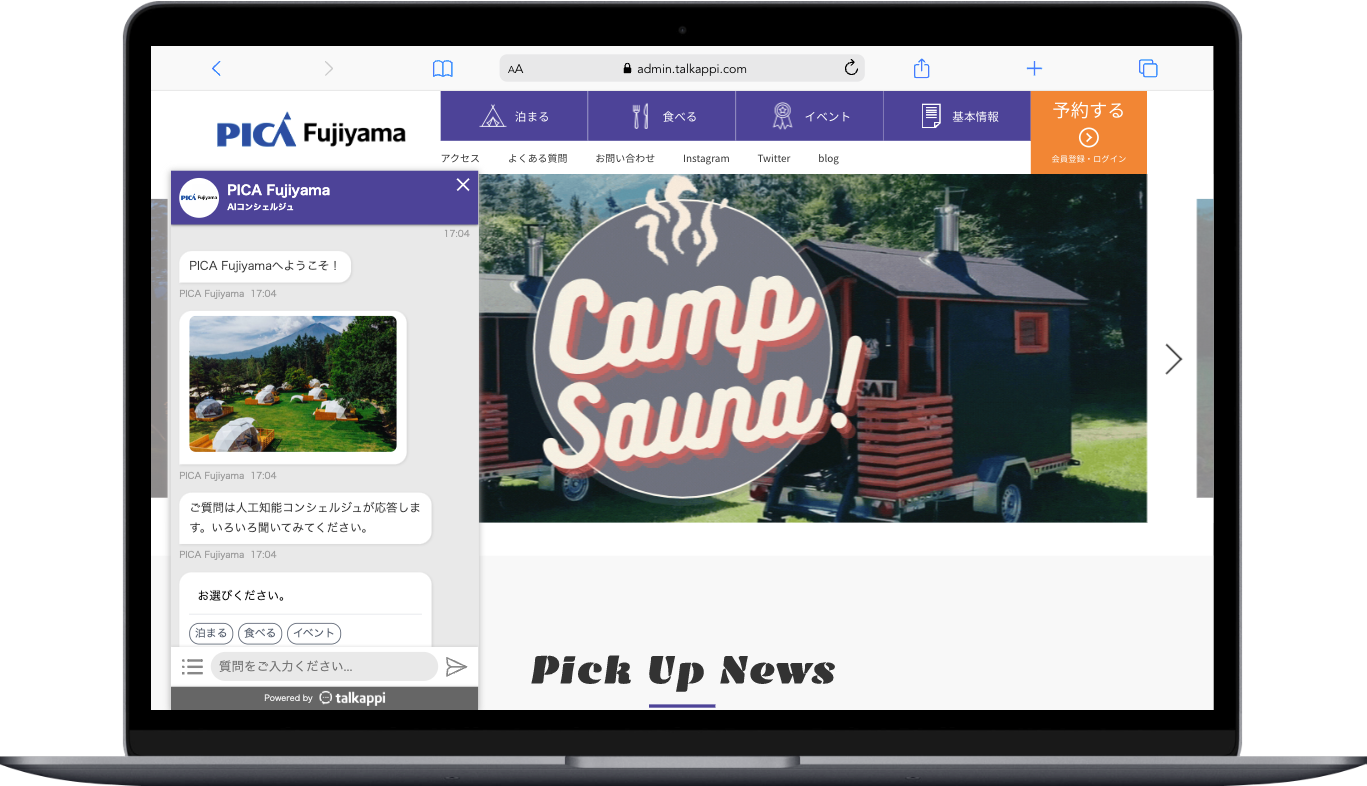Click the 質問をご入力ください chat input

(x=324, y=666)
